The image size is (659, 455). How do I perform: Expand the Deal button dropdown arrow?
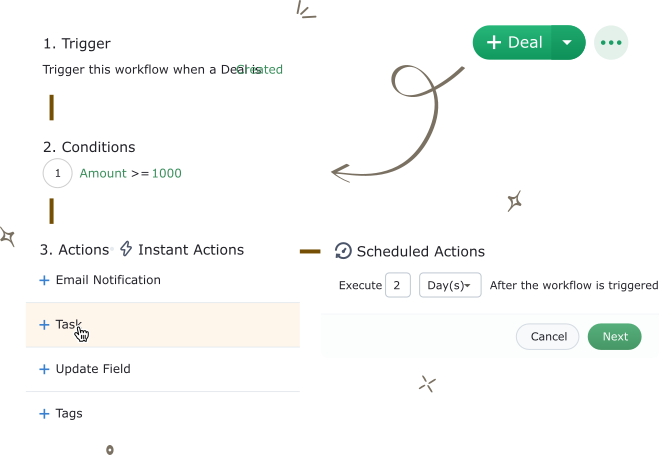567,42
